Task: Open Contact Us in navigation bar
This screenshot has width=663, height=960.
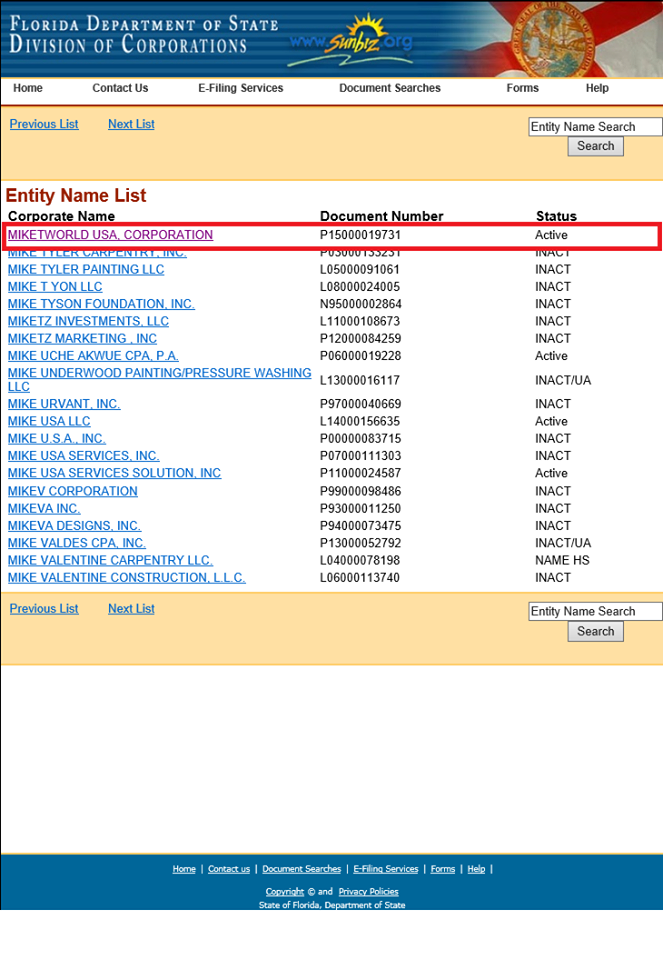Action: tap(120, 88)
